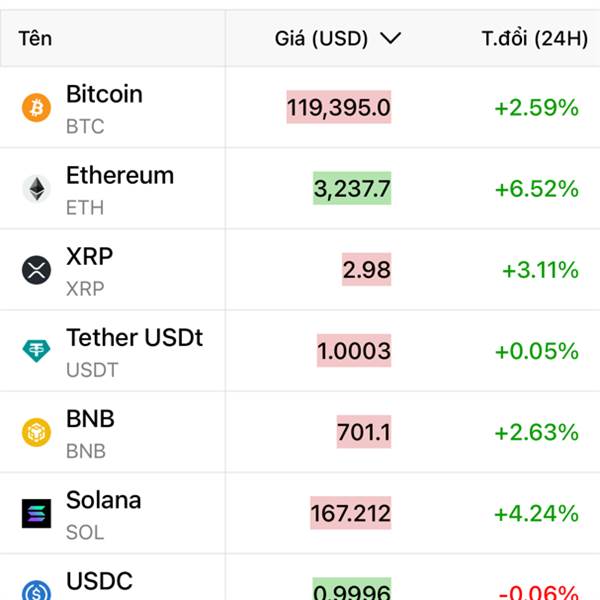Sort by T.đổi (24H) column header
Screen dimensions: 600x600
(x=535, y=39)
